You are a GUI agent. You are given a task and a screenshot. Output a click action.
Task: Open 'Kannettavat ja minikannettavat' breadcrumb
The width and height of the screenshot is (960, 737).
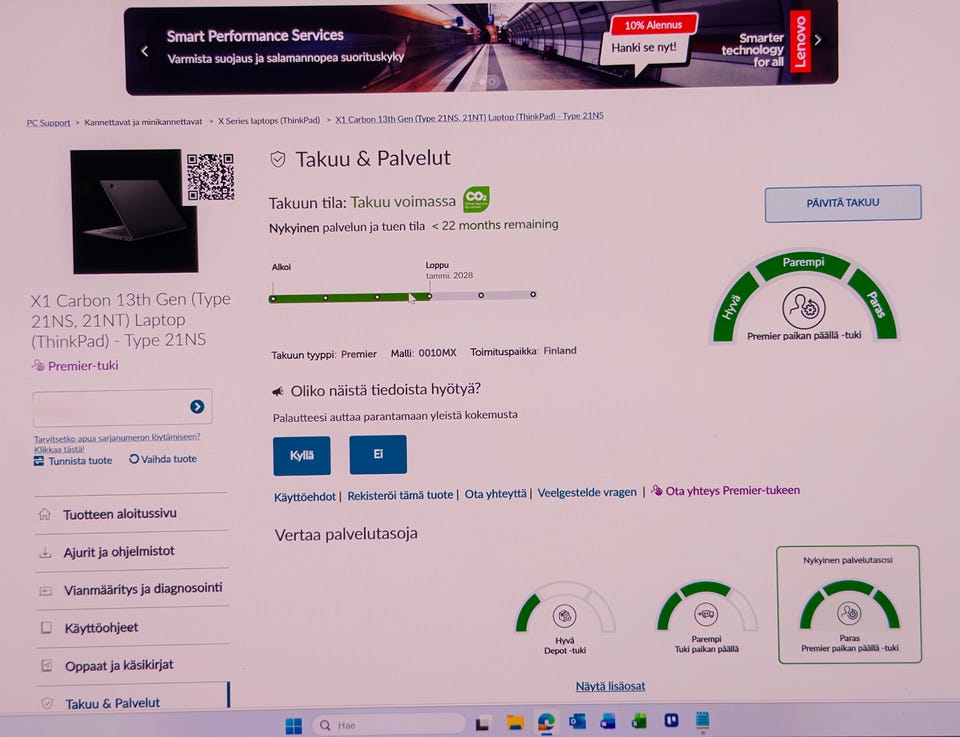pos(143,122)
